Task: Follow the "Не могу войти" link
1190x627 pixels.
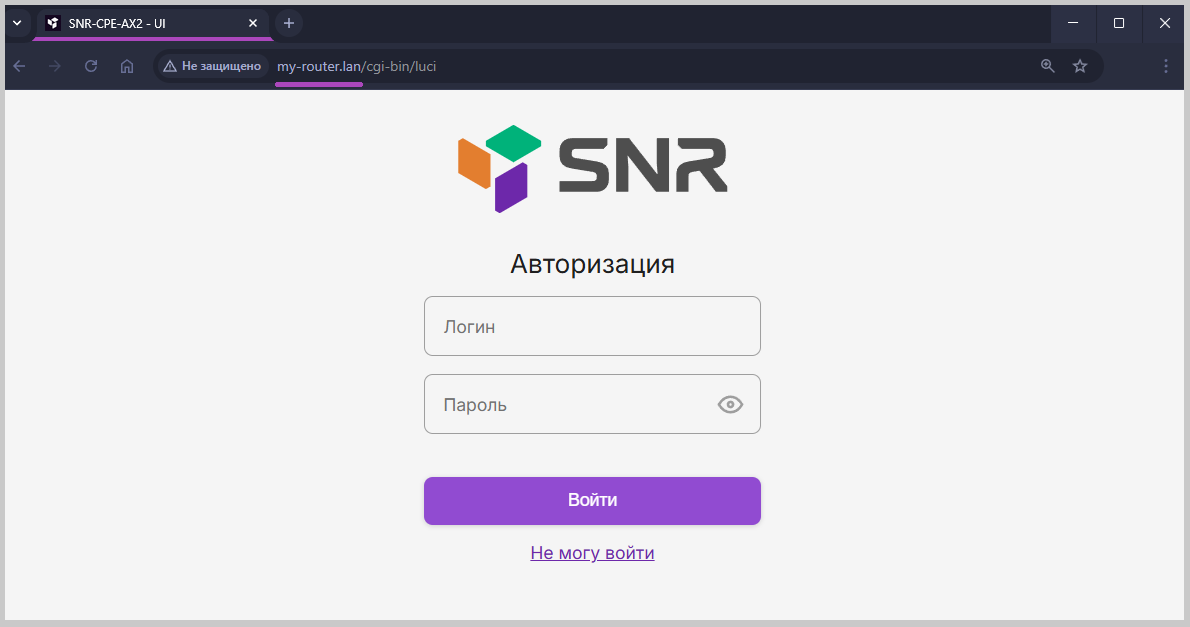Action: click(592, 553)
